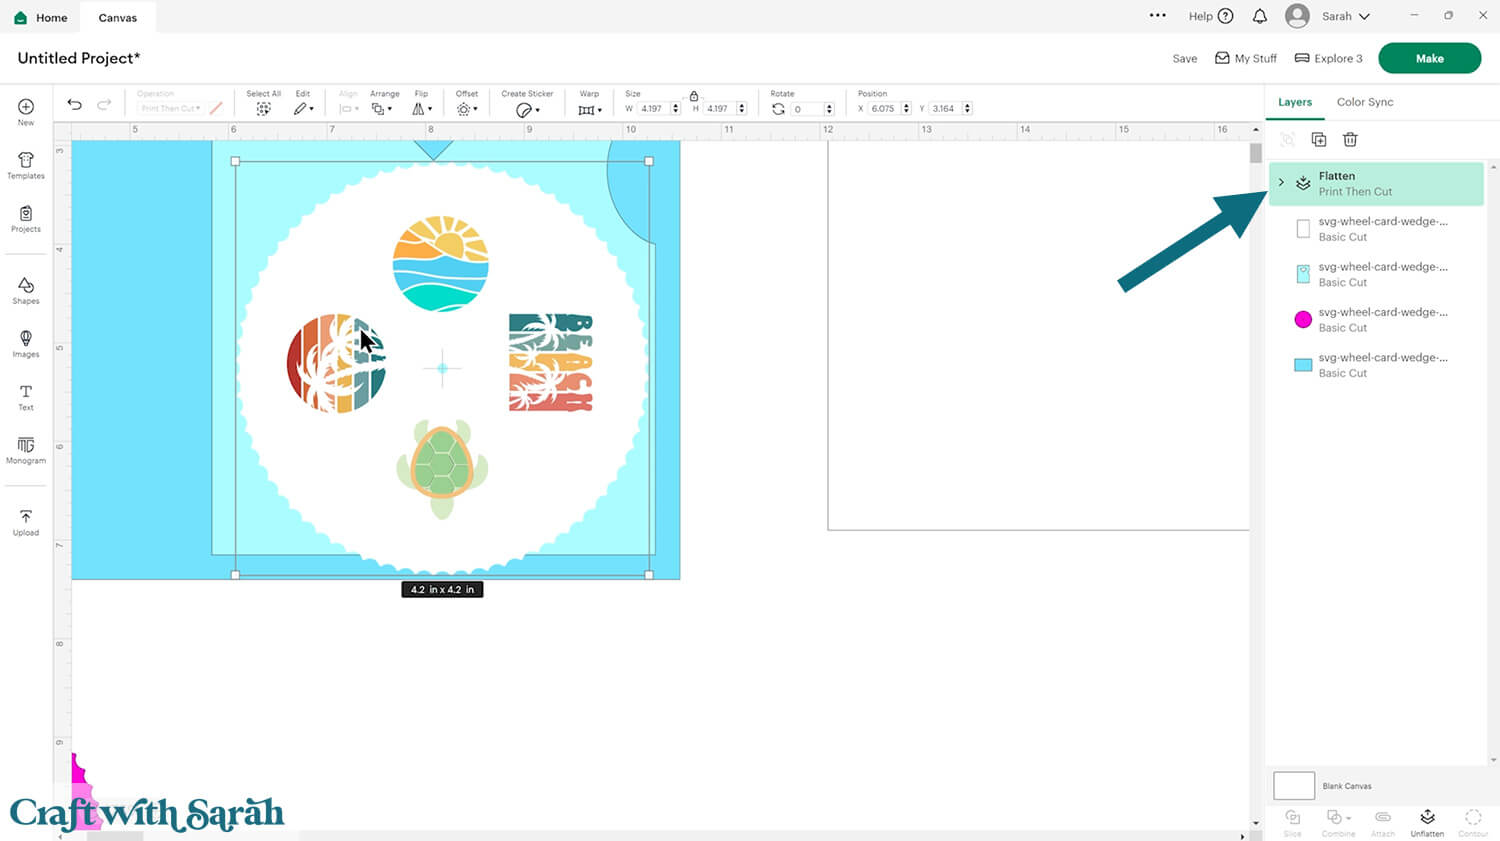Click the Undo arrow
This screenshot has width=1500, height=841.
(x=74, y=105)
